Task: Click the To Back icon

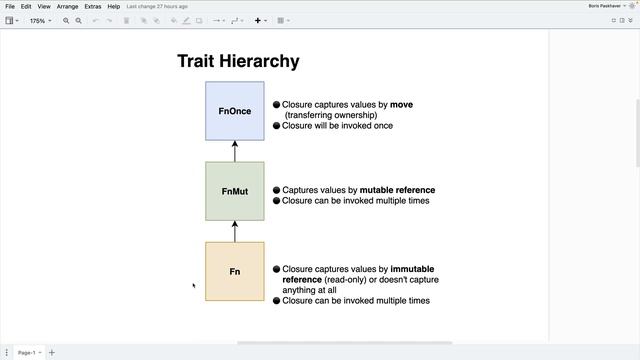Action: (157, 20)
